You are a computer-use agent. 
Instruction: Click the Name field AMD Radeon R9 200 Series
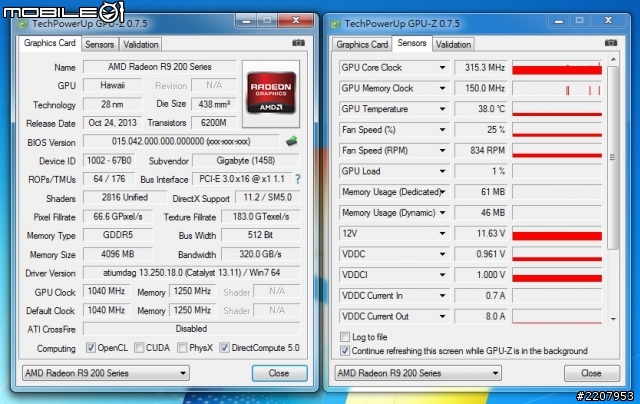coord(160,67)
